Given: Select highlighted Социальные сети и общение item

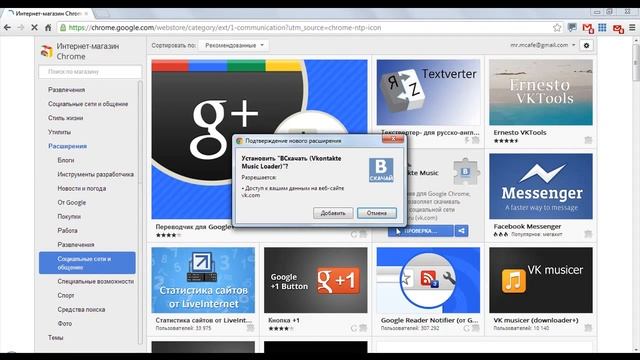Looking at the screenshot, I should 87,263.
